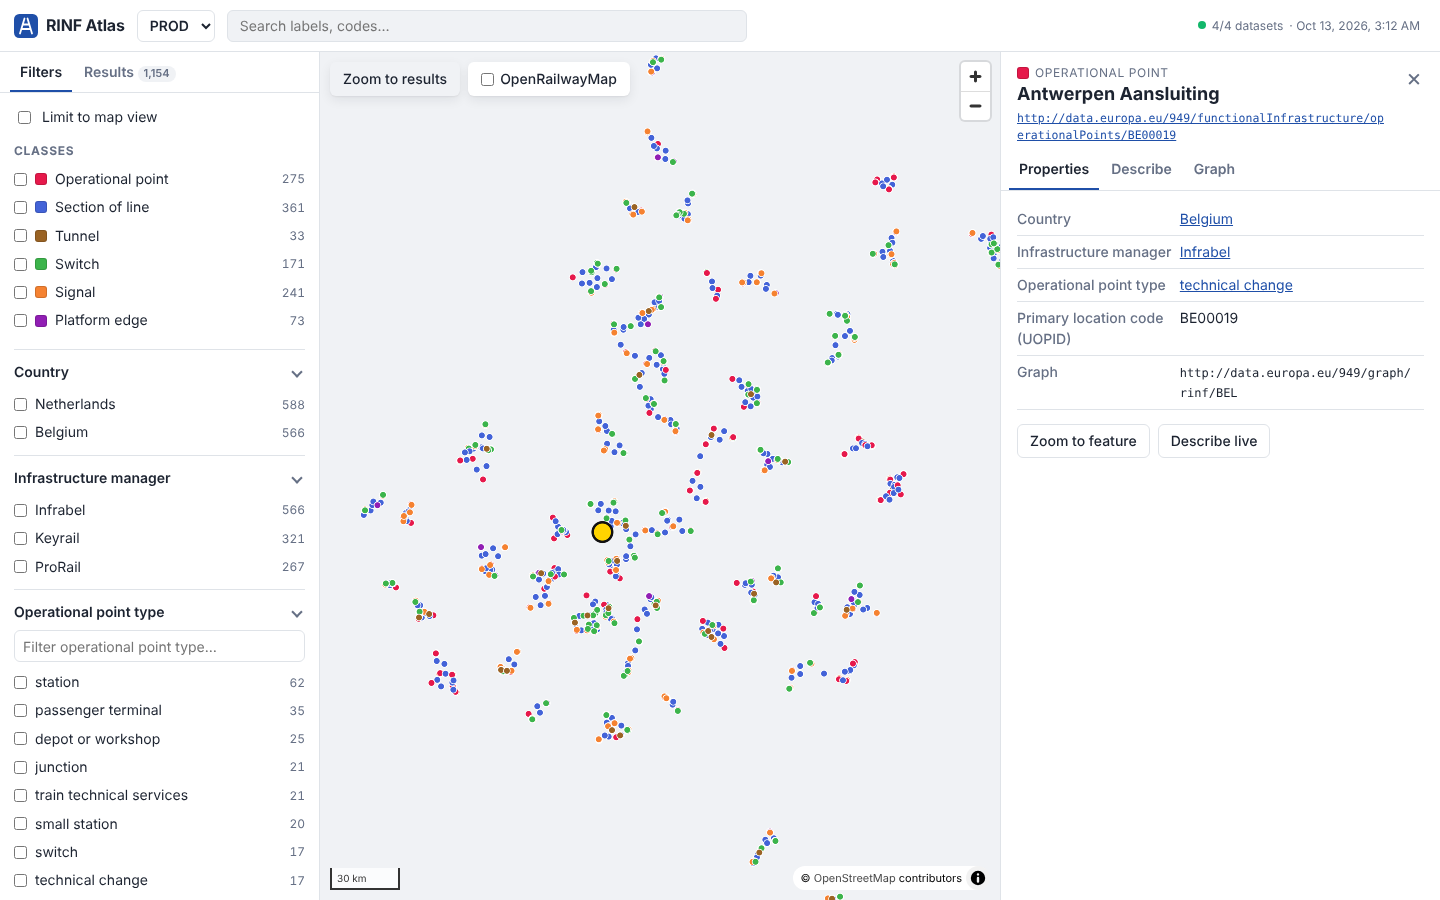Image resolution: width=1440 pixels, height=900 pixels.
Task: Click the RINF Atlas logo icon
Action: 26,26
